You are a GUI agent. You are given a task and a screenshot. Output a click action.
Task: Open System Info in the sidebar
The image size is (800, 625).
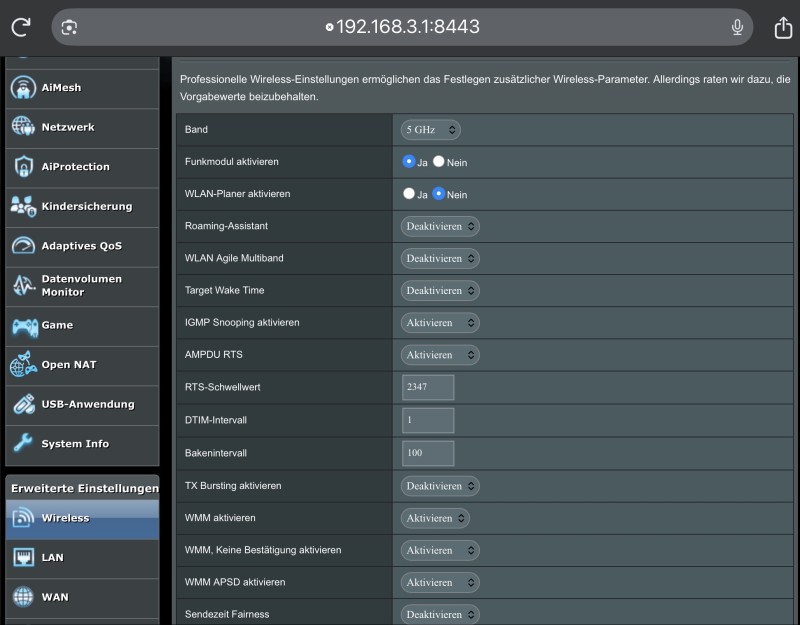pos(75,444)
